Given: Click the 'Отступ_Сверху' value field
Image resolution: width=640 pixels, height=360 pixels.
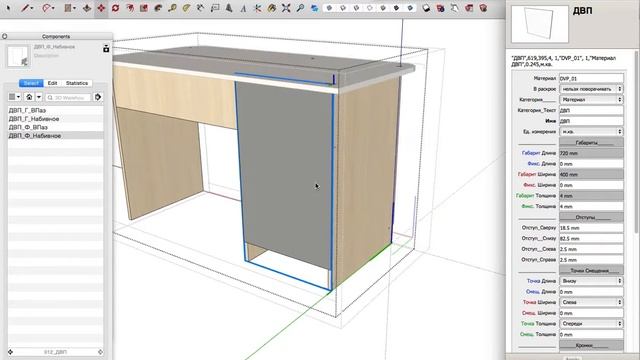Looking at the screenshot, I should 591,228.
